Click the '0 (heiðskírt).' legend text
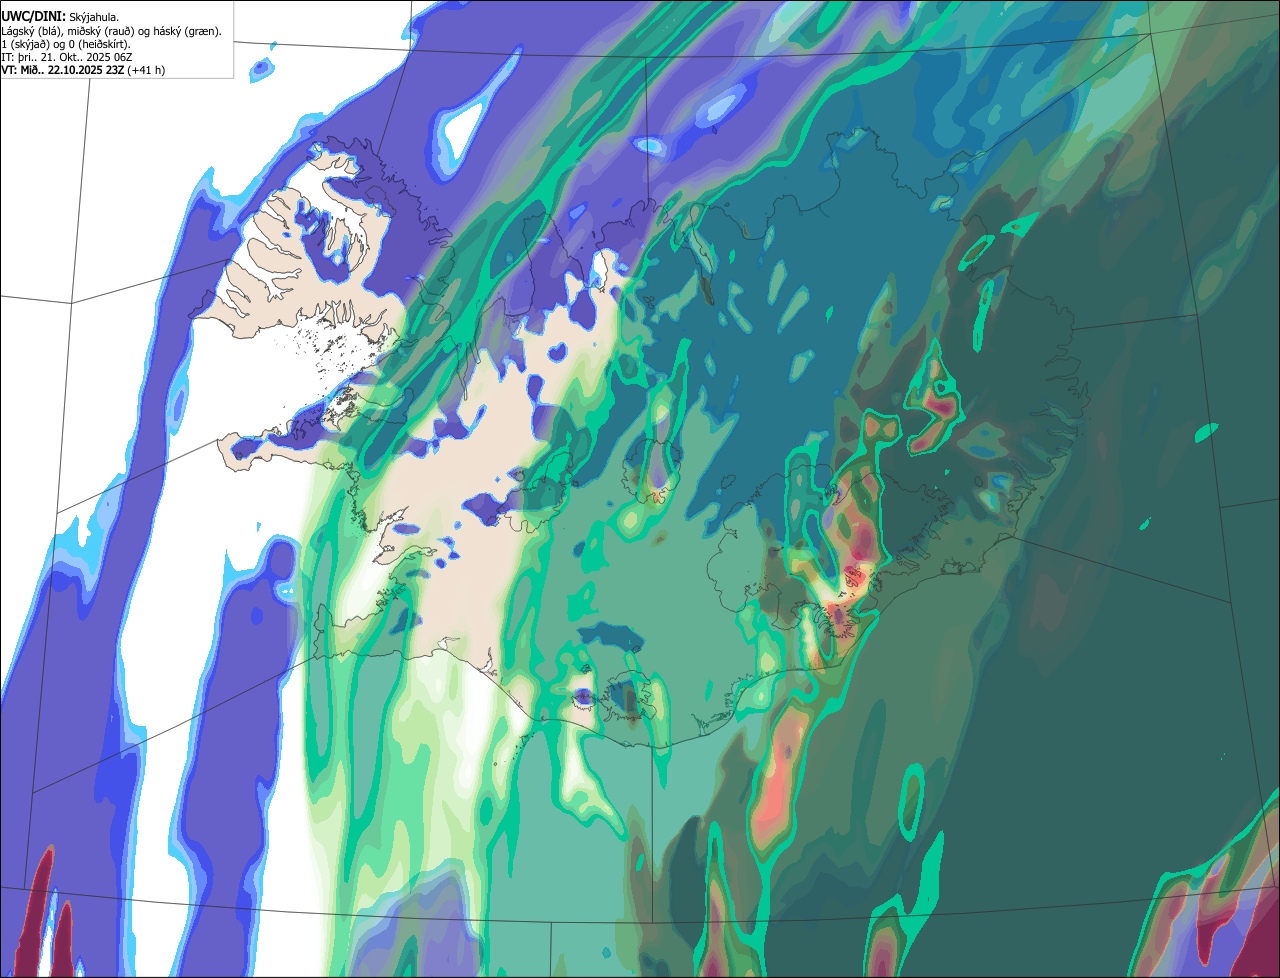Screen dimensions: 1280x978 (x=99, y=45)
